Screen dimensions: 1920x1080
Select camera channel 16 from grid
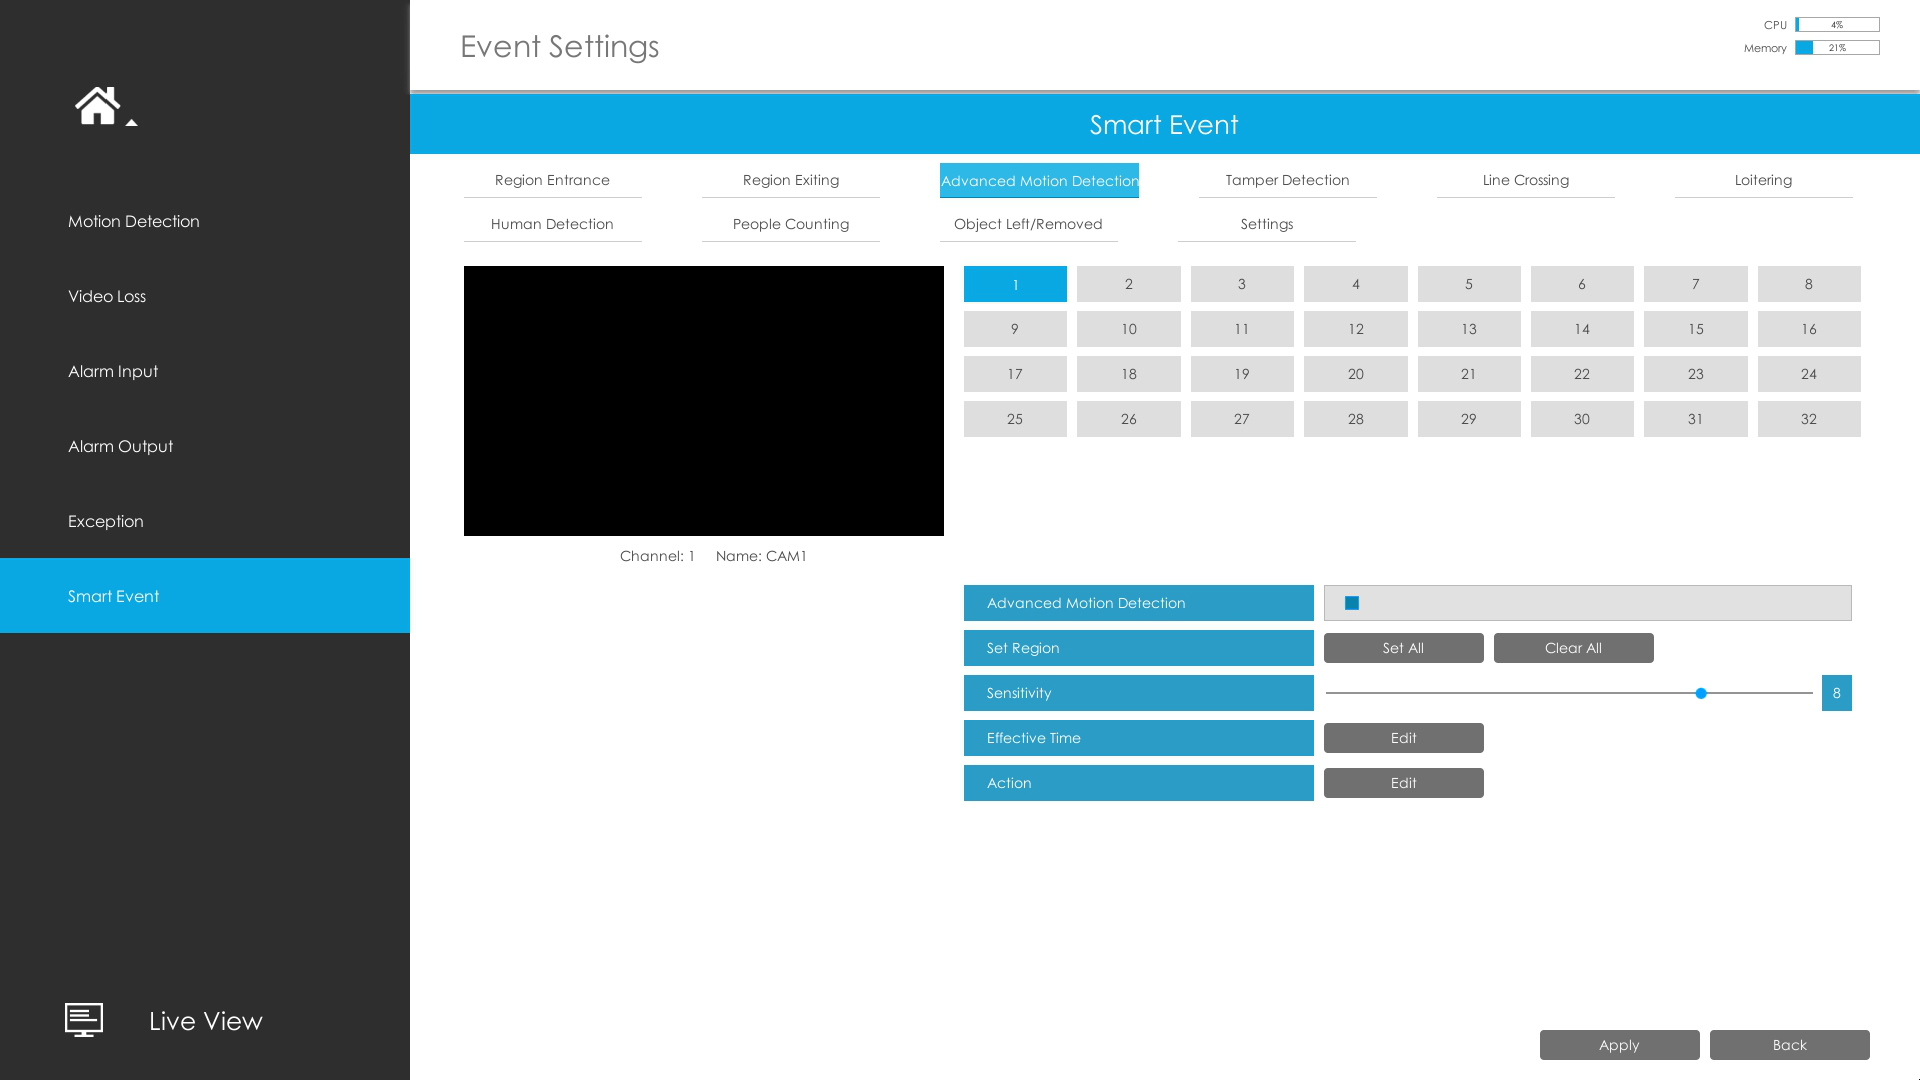point(1809,328)
